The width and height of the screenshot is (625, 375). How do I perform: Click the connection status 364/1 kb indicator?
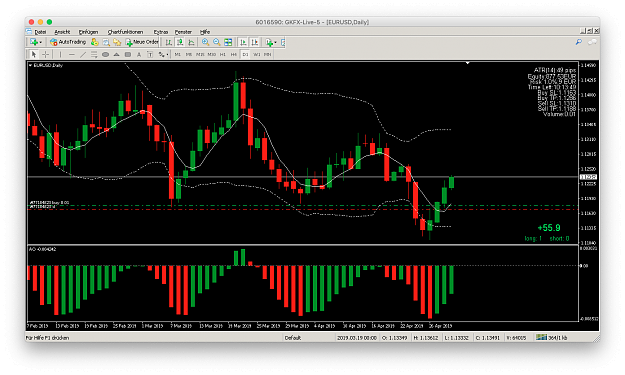tap(551, 338)
